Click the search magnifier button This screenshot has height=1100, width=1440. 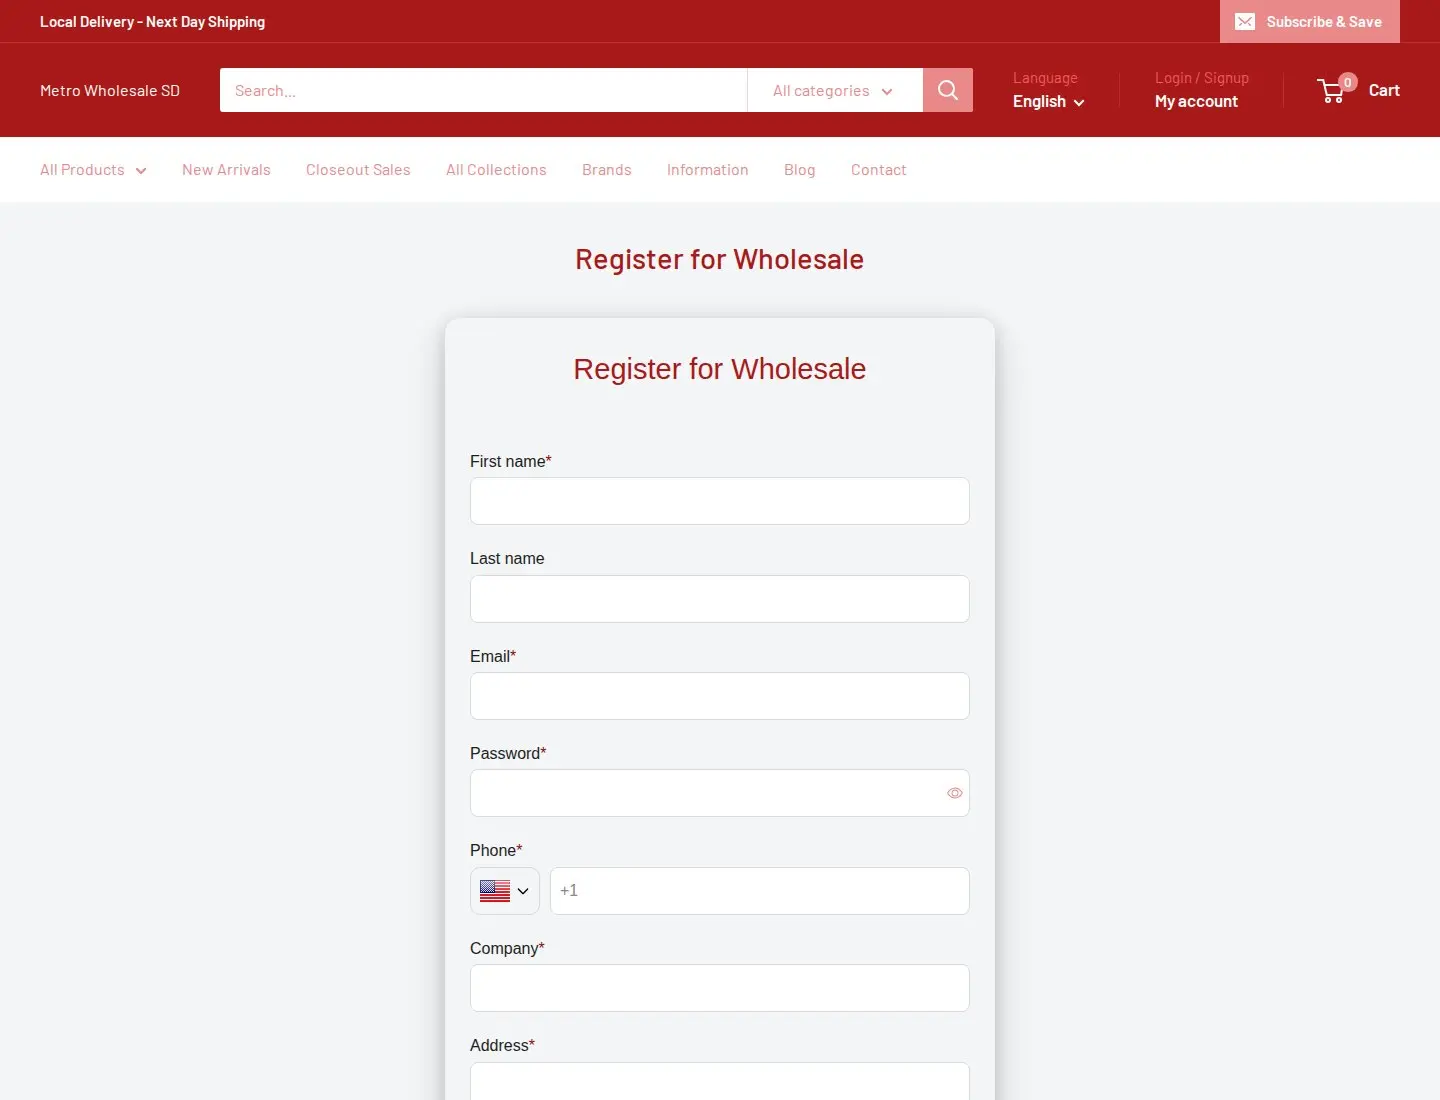[948, 90]
